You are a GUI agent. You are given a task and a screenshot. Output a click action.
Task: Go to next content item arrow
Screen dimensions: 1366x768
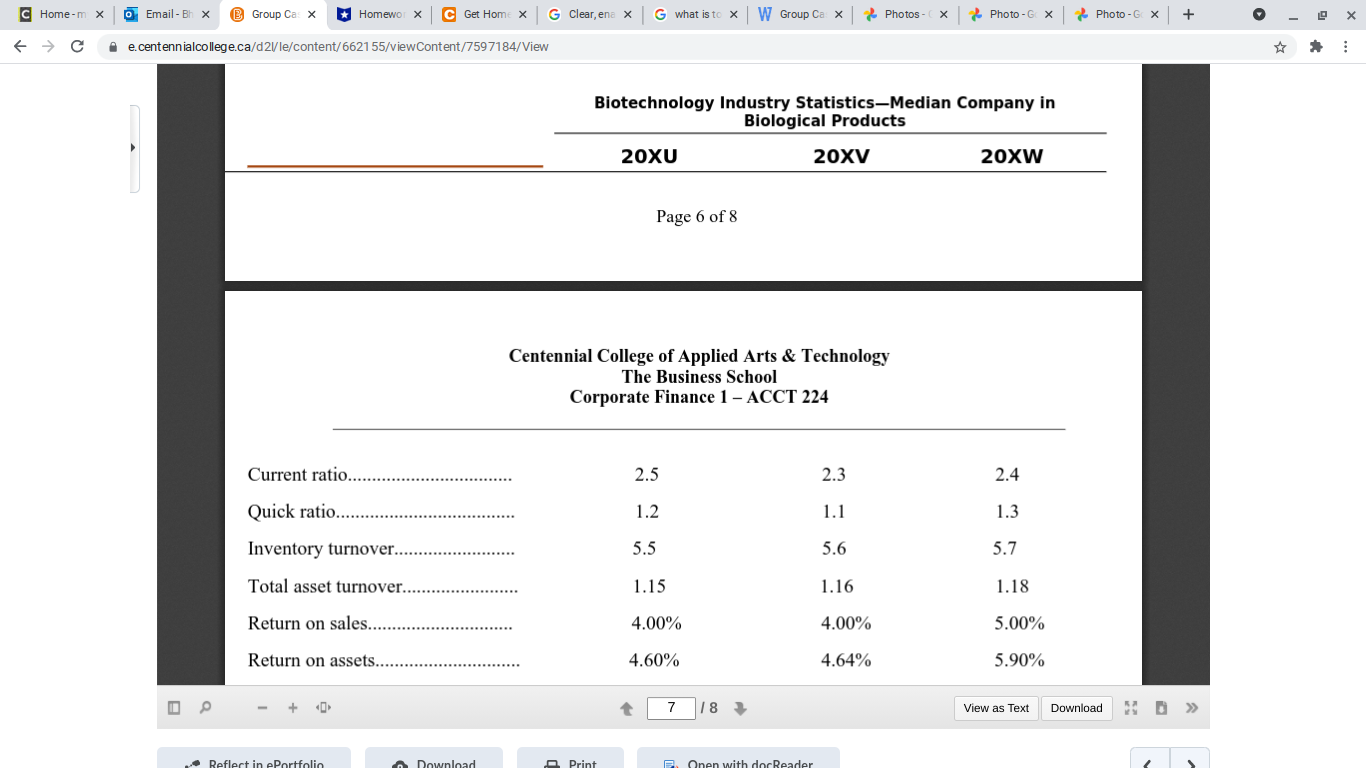point(1190,758)
